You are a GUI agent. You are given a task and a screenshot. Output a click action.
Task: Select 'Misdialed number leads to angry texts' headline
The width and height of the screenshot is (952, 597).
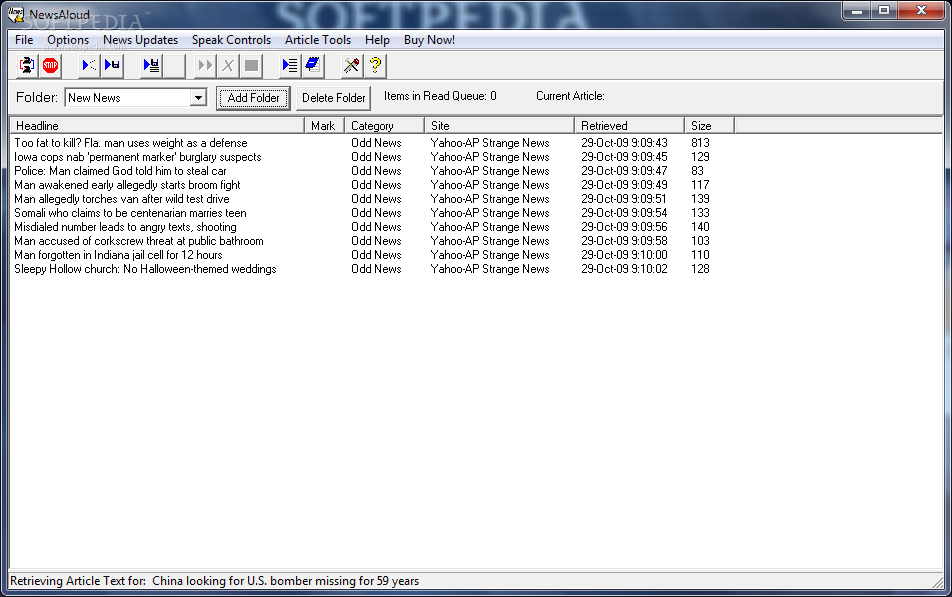pyautogui.click(x=126, y=227)
